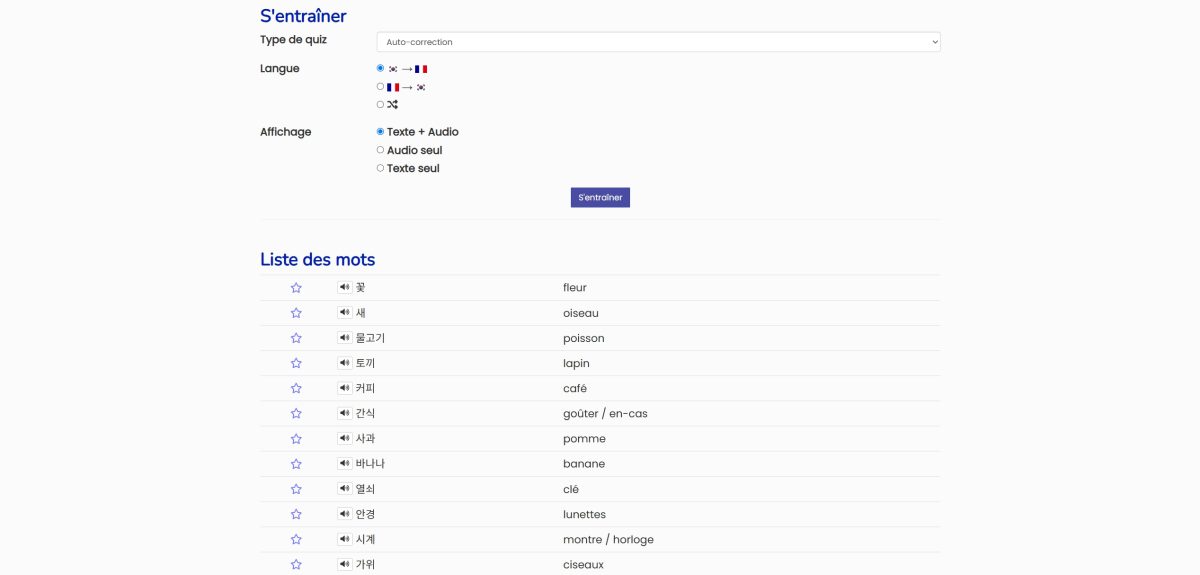Pick 'Texte seul' display option
This screenshot has height=575, width=1200.
(x=380, y=168)
